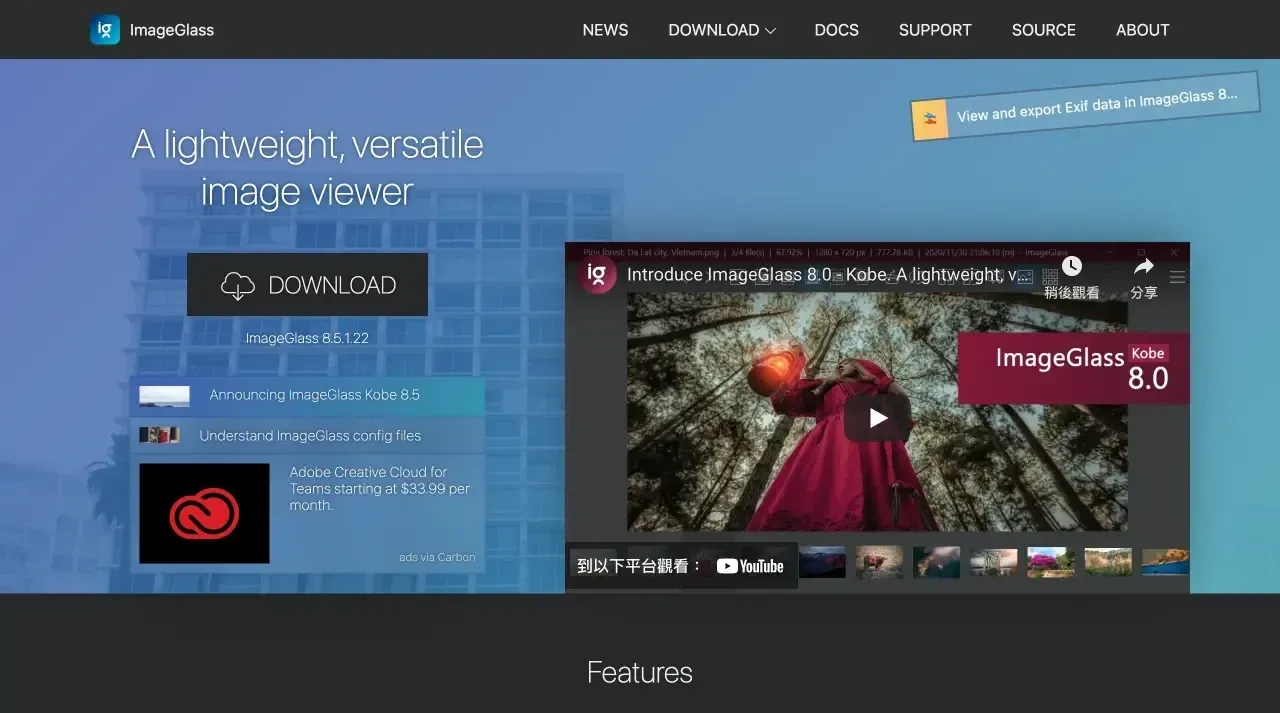
Task: Click the ImageGlass logo icon in header
Action: 105,30
